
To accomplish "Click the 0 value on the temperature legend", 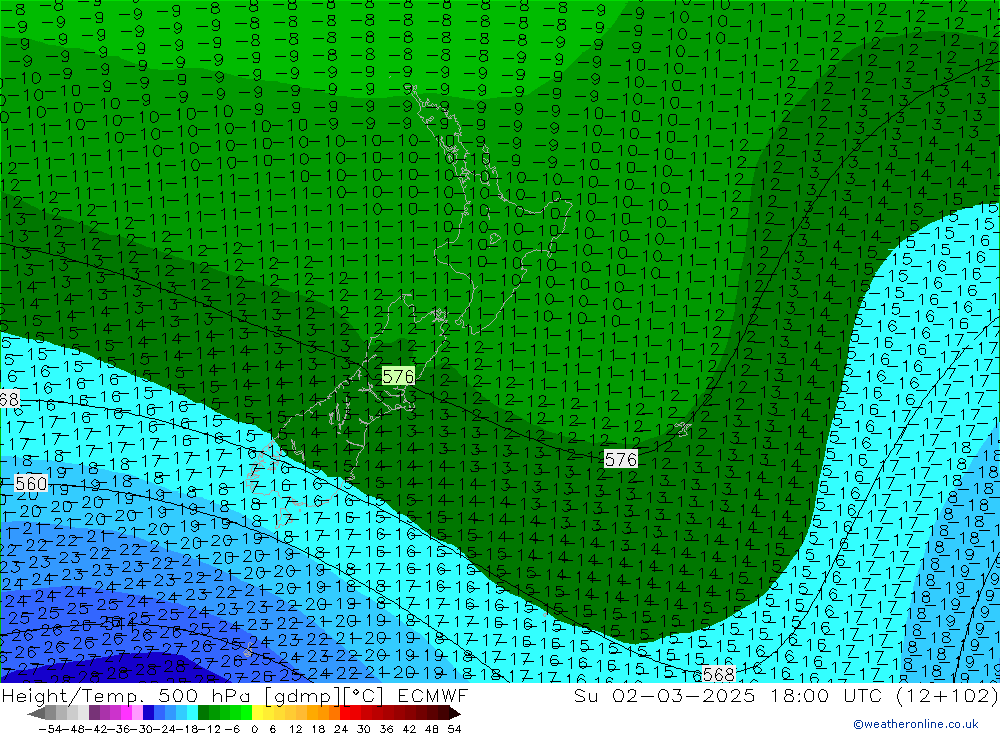I will tap(254, 729).
